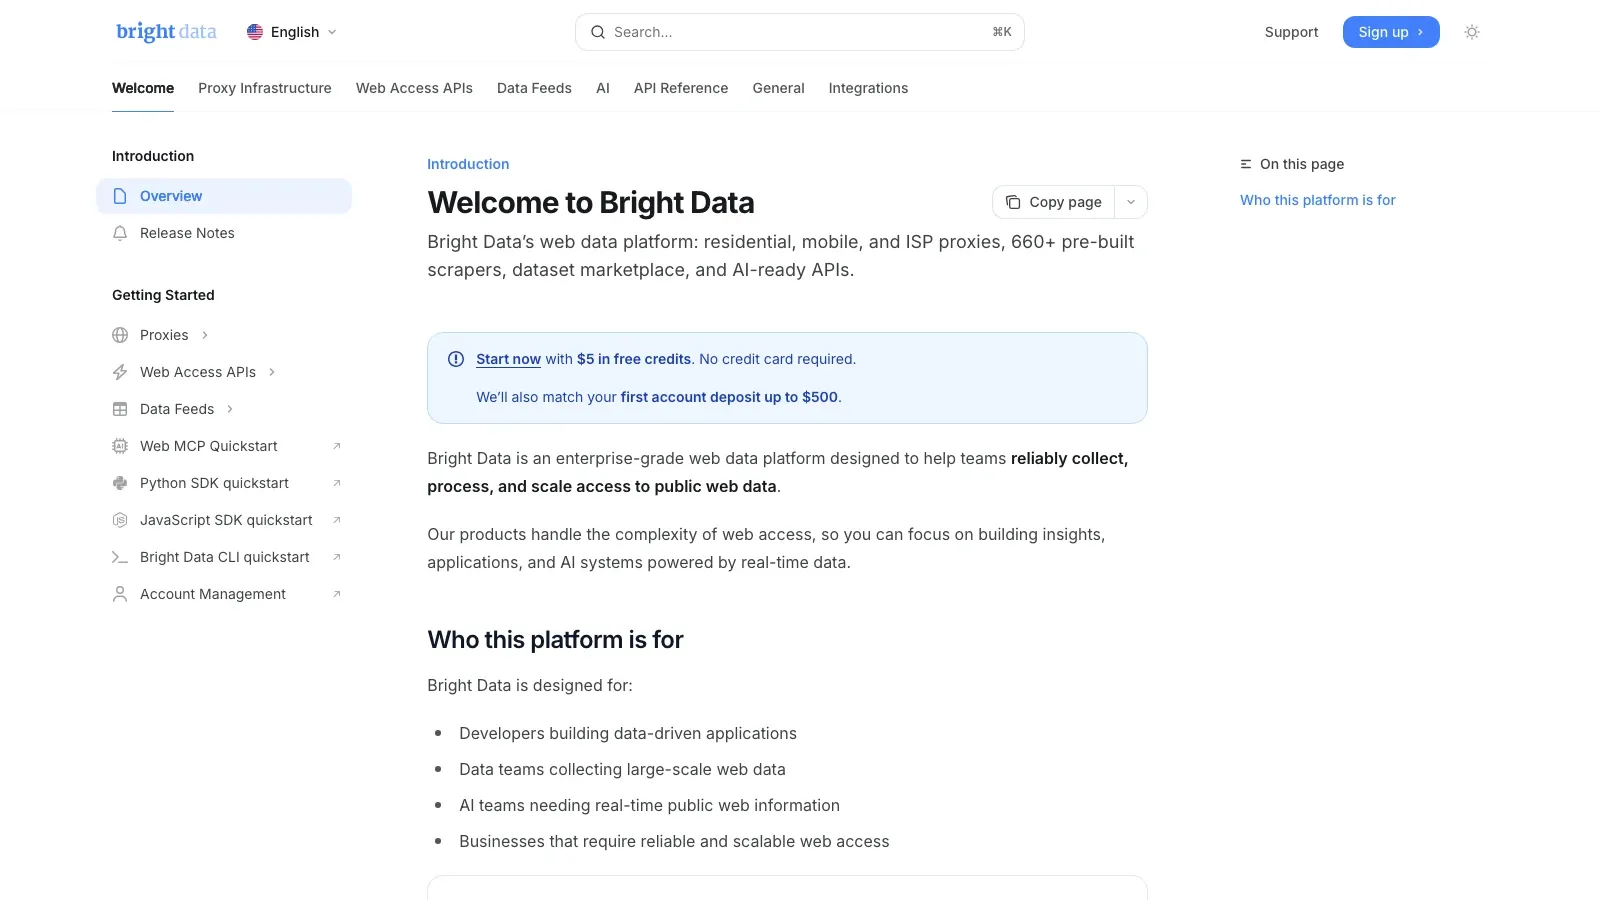Follow the Start now link
This screenshot has width=1600, height=900.
(508, 359)
